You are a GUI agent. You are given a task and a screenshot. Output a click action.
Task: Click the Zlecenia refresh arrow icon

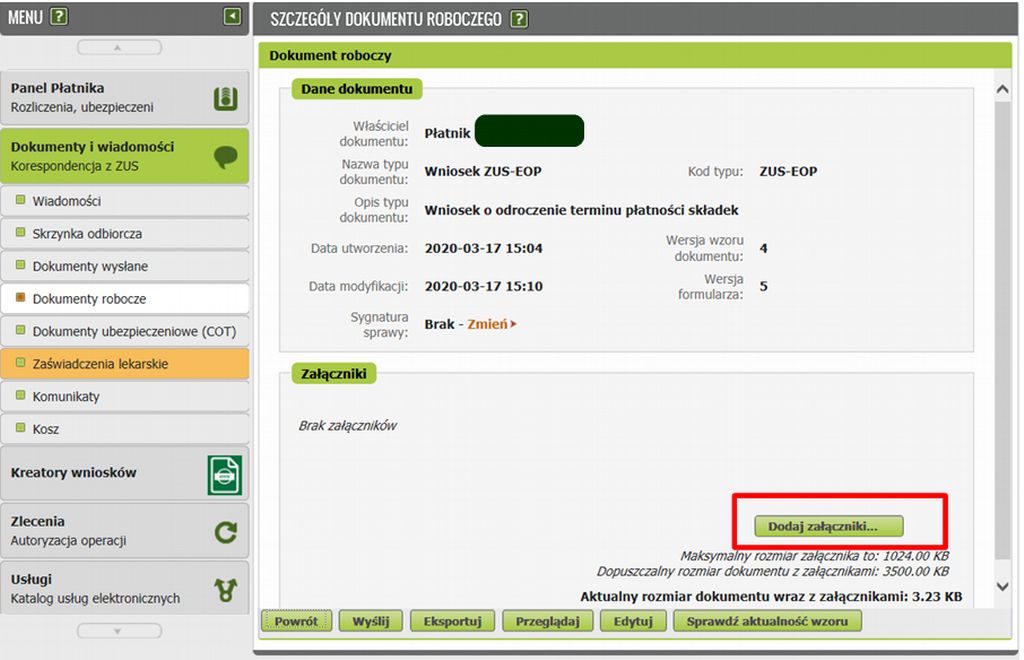click(x=225, y=532)
